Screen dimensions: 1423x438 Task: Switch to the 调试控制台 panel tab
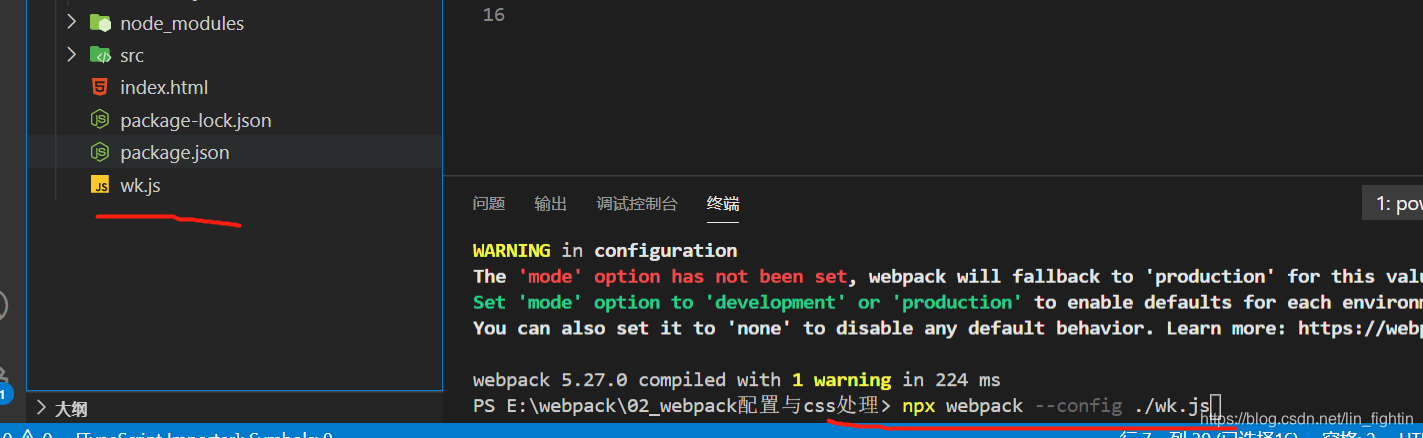coord(637,204)
